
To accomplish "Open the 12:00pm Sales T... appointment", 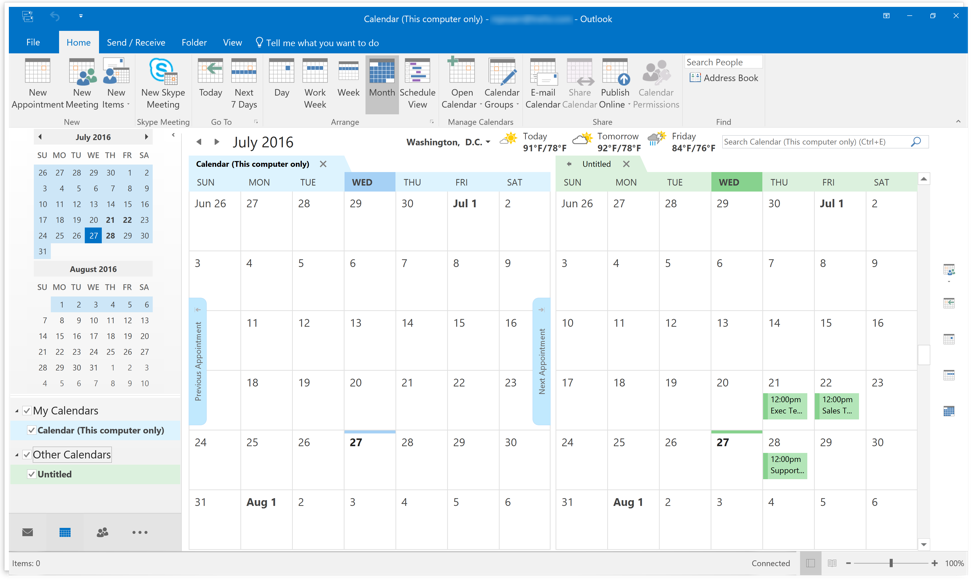I will click(x=837, y=405).
